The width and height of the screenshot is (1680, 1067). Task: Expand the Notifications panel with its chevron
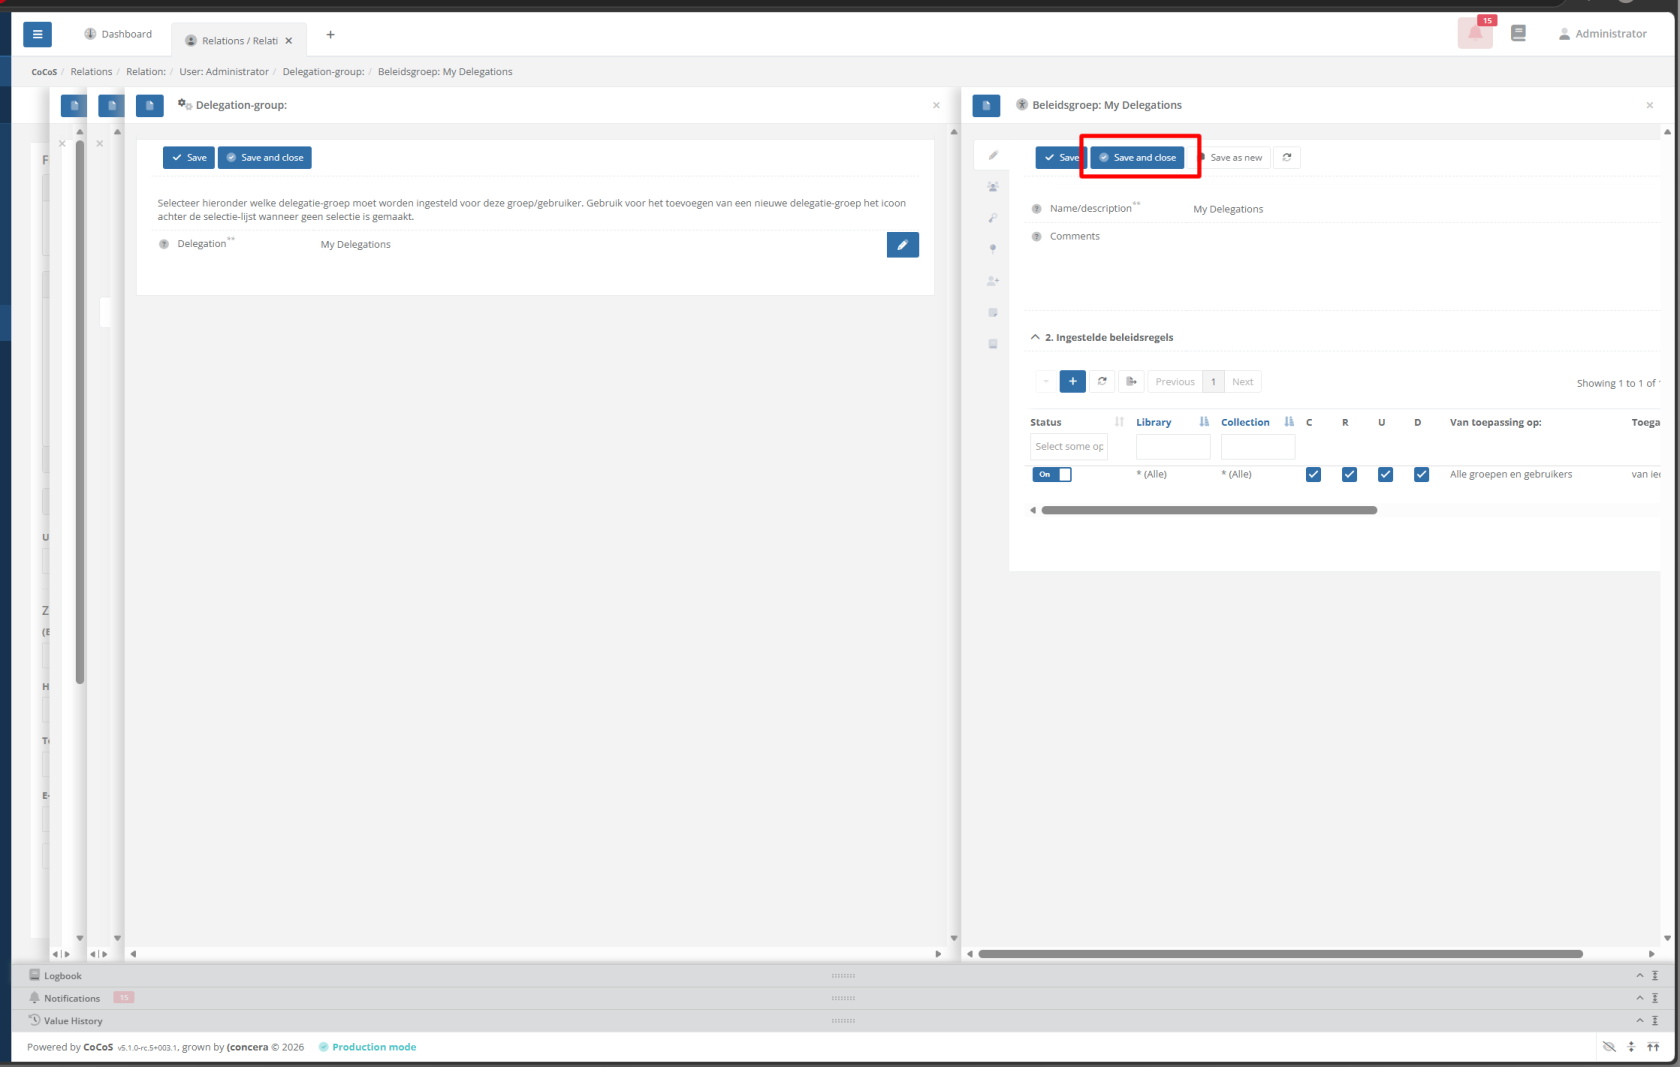[x=1639, y=998]
